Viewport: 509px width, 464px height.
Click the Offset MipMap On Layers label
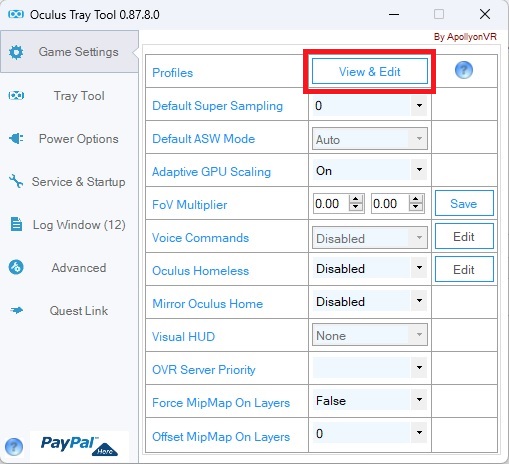point(221,437)
